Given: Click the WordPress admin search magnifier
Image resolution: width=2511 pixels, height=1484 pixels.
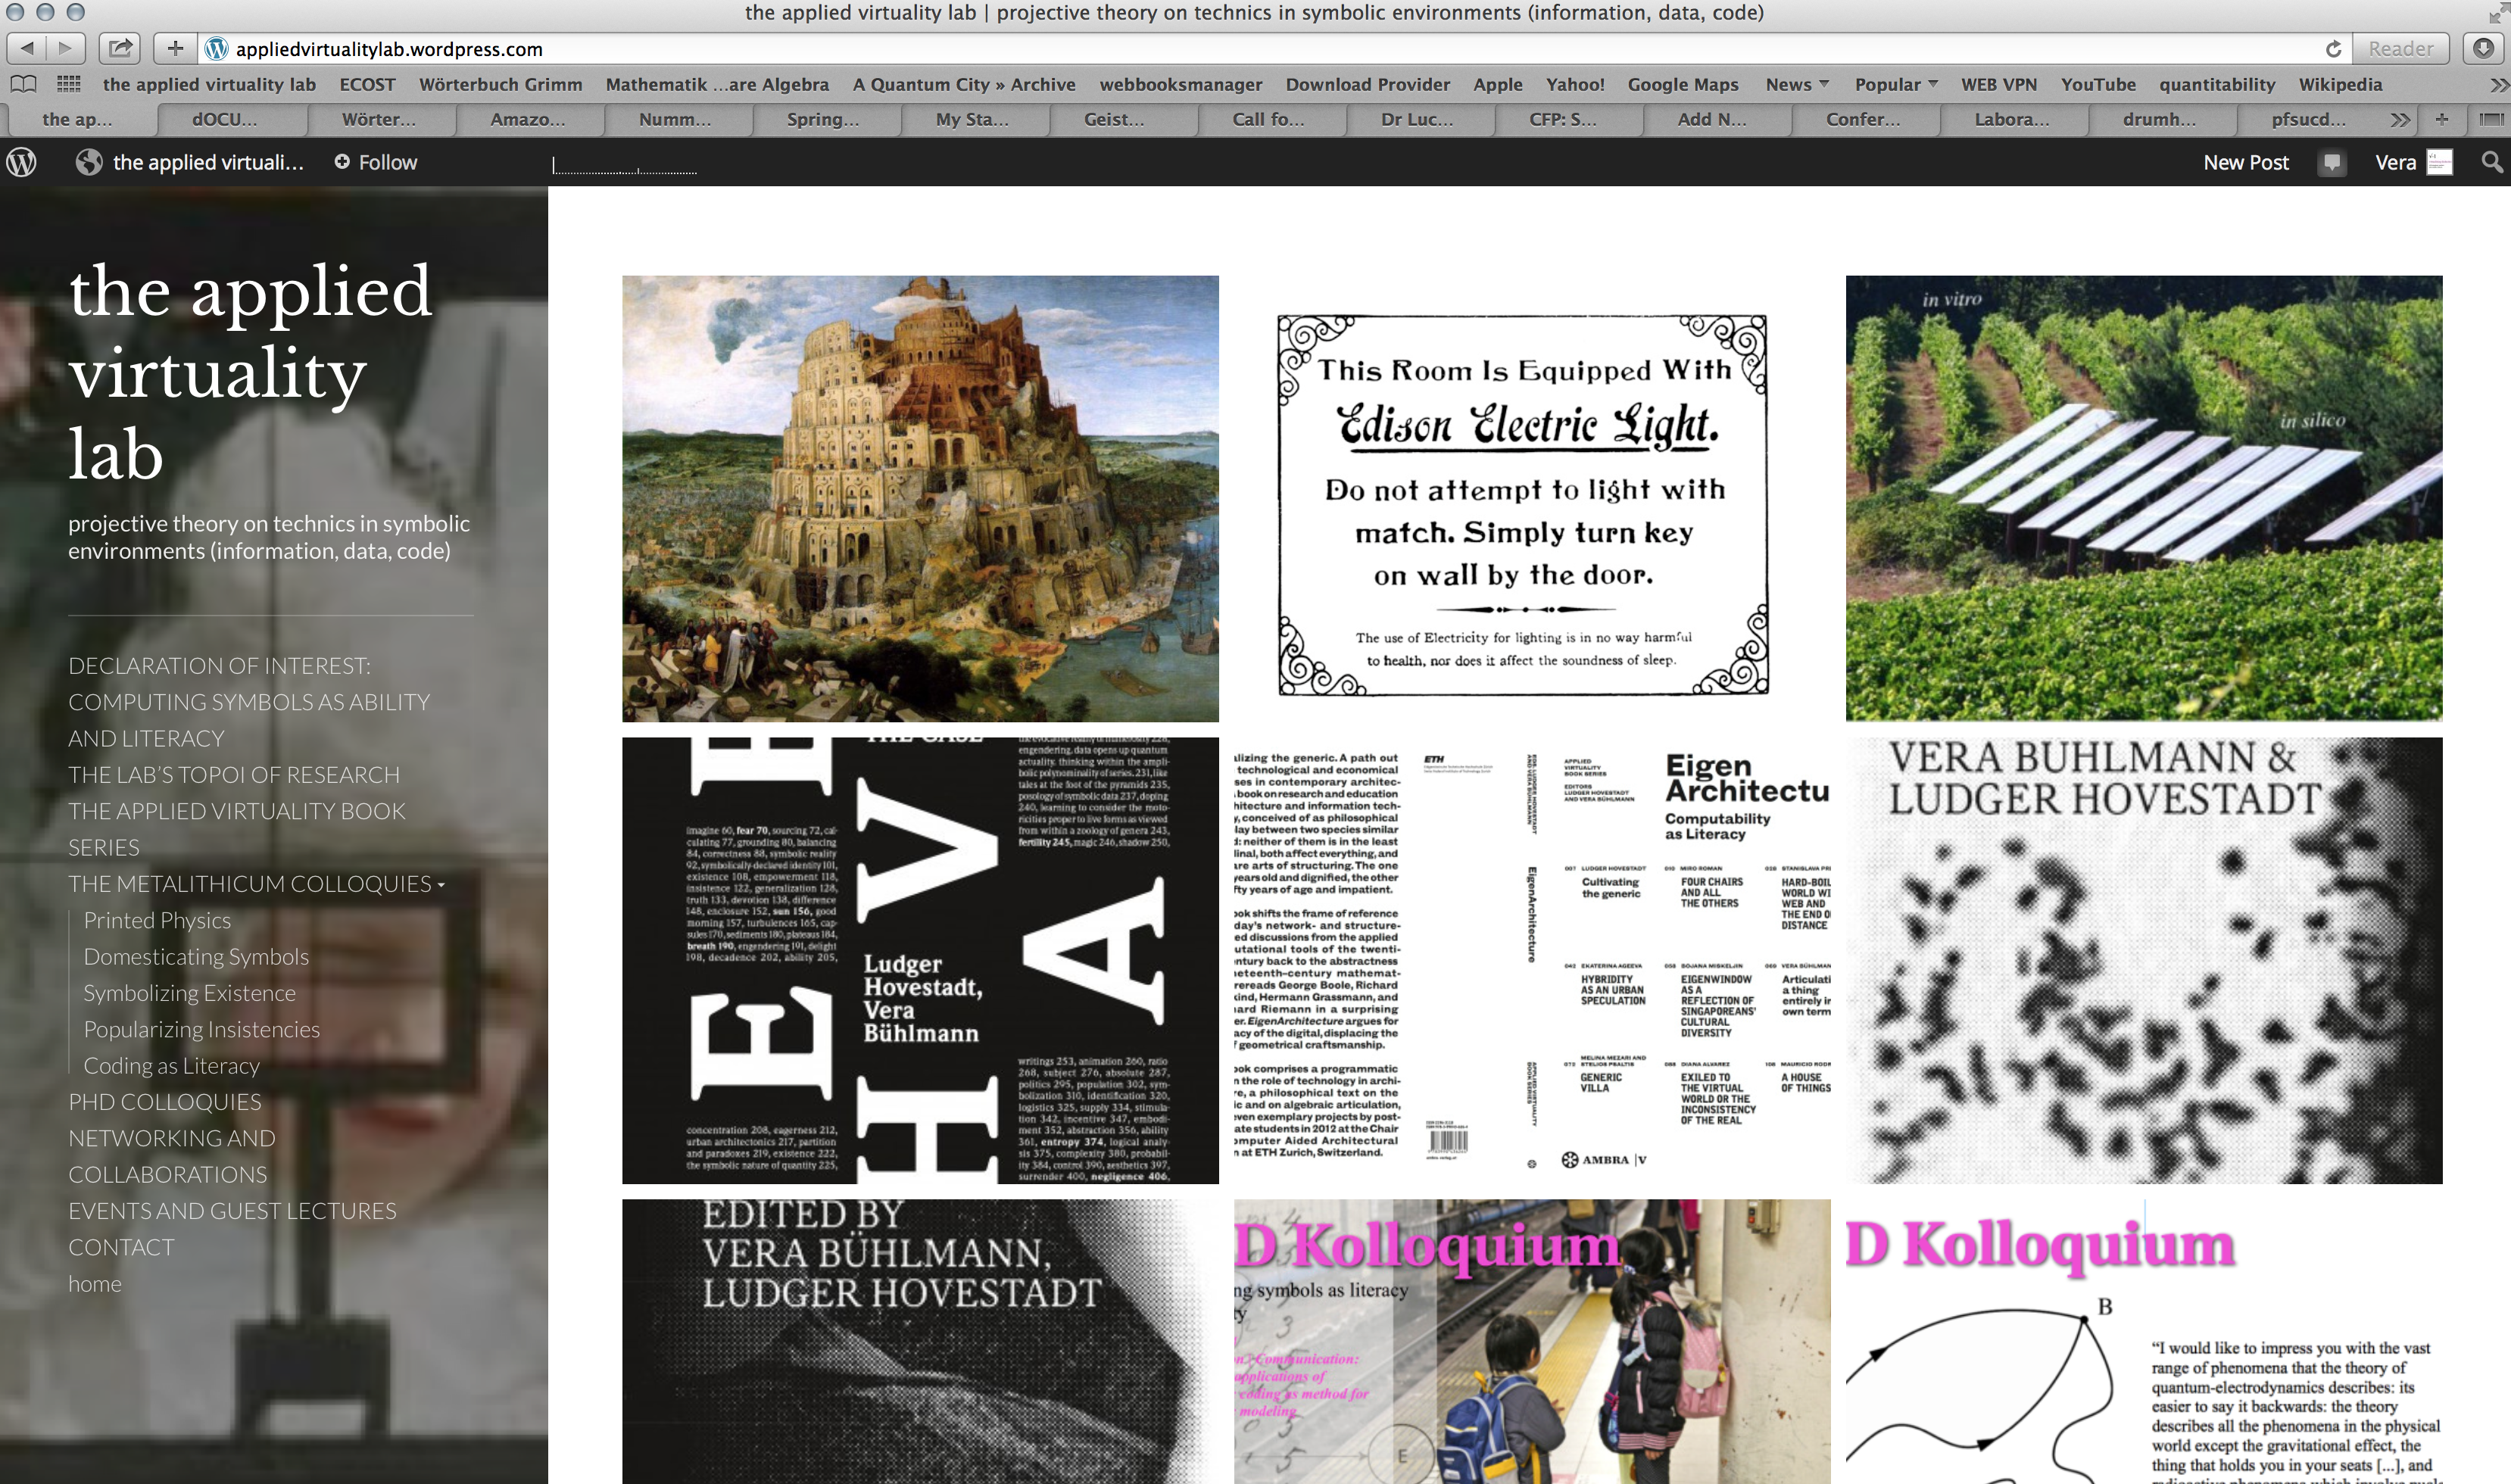Looking at the screenshot, I should tap(2491, 162).
